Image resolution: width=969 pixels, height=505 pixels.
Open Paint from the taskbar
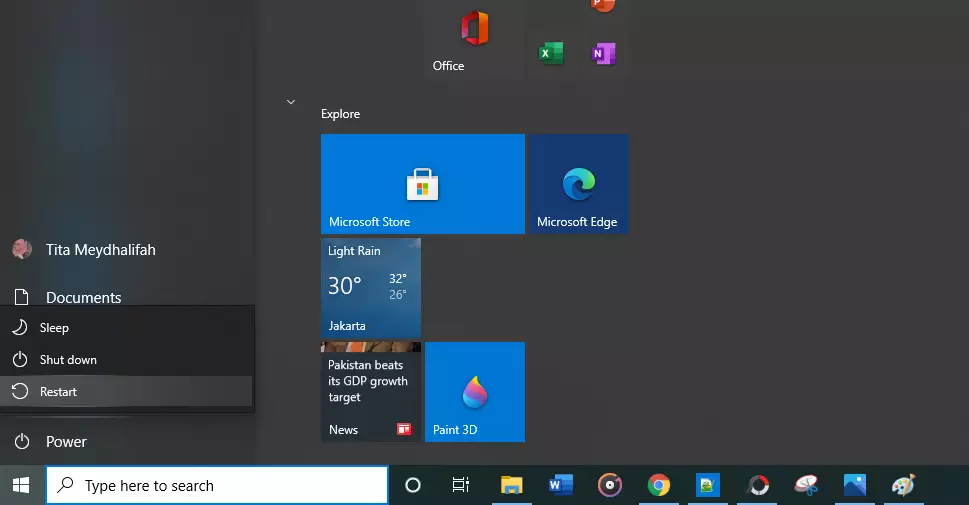(x=903, y=485)
